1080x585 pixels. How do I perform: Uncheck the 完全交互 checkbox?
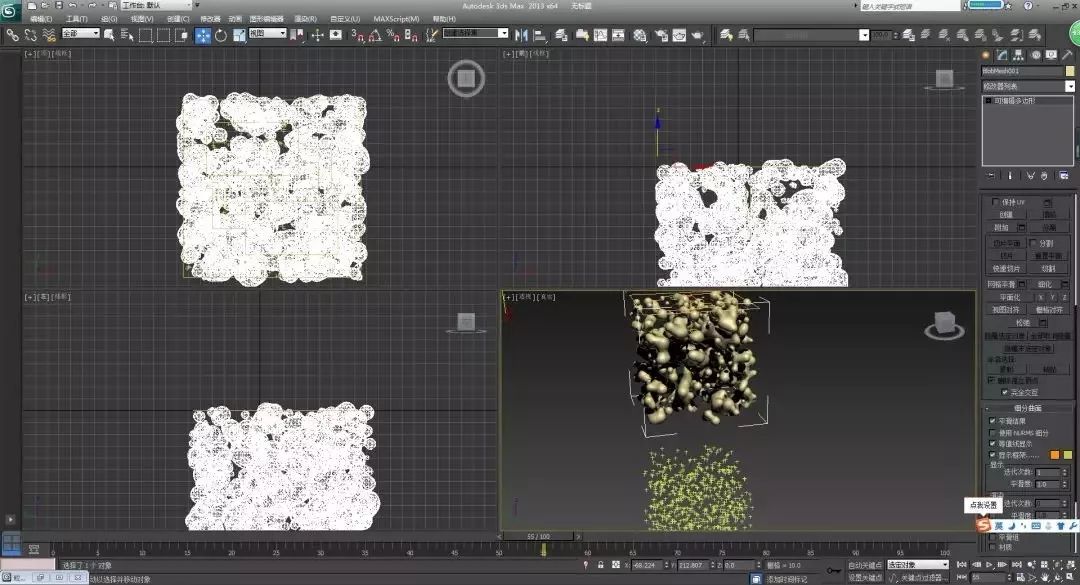tap(1004, 392)
